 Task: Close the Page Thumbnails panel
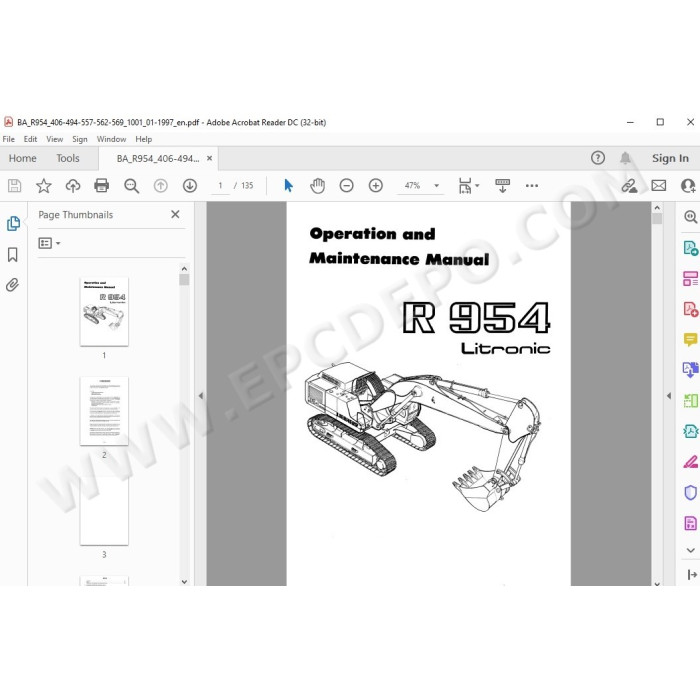click(x=175, y=214)
